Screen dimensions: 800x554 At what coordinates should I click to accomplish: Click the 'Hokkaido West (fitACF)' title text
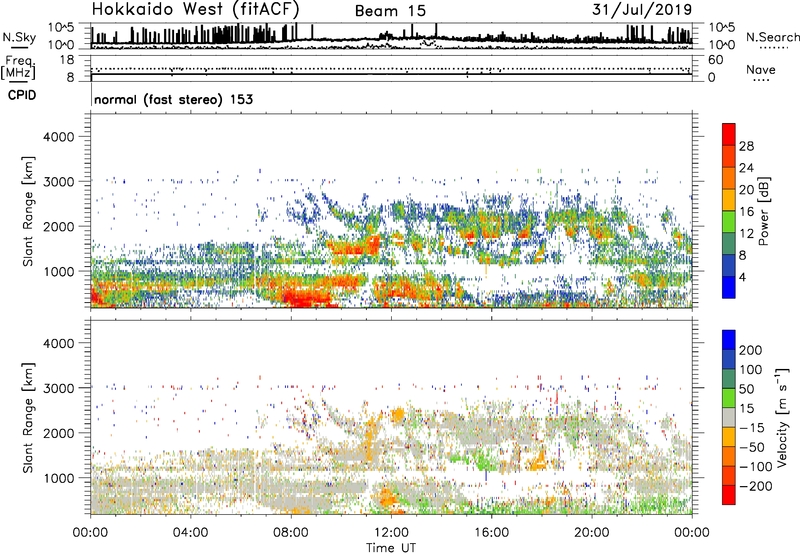(x=195, y=9)
